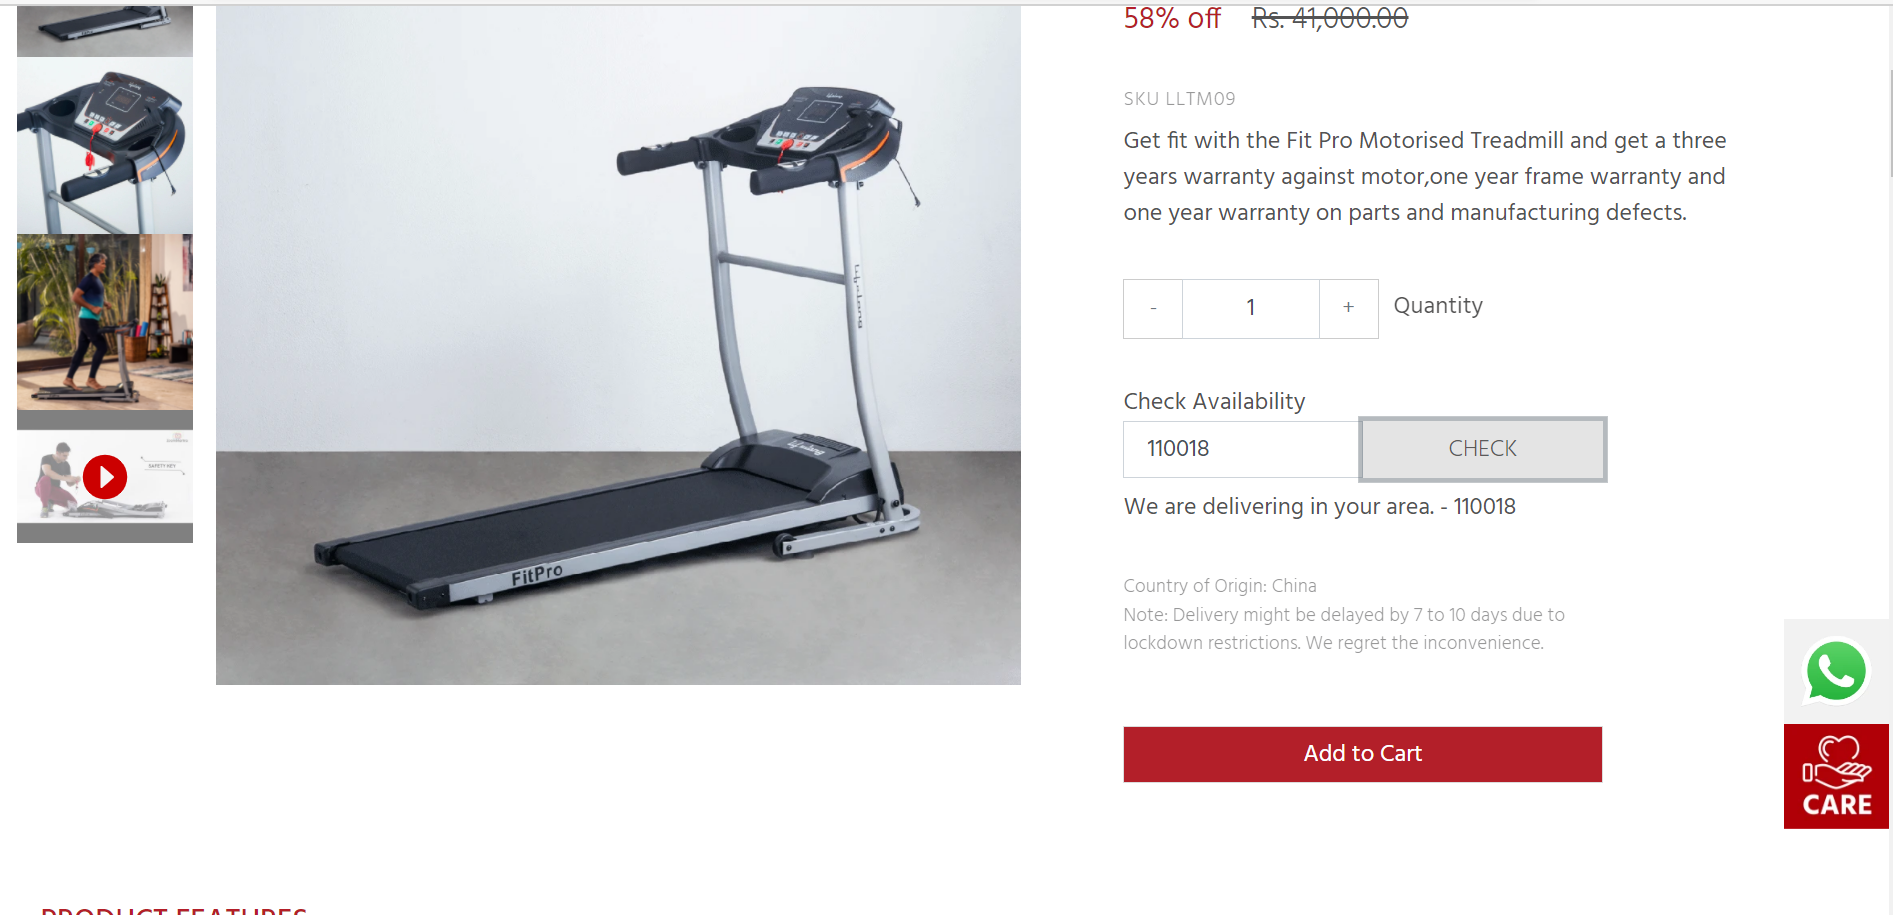Image resolution: width=1893 pixels, height=915 pixels.
Task: Play the treadmill product video thumbnail
Action: pos(105,477)
